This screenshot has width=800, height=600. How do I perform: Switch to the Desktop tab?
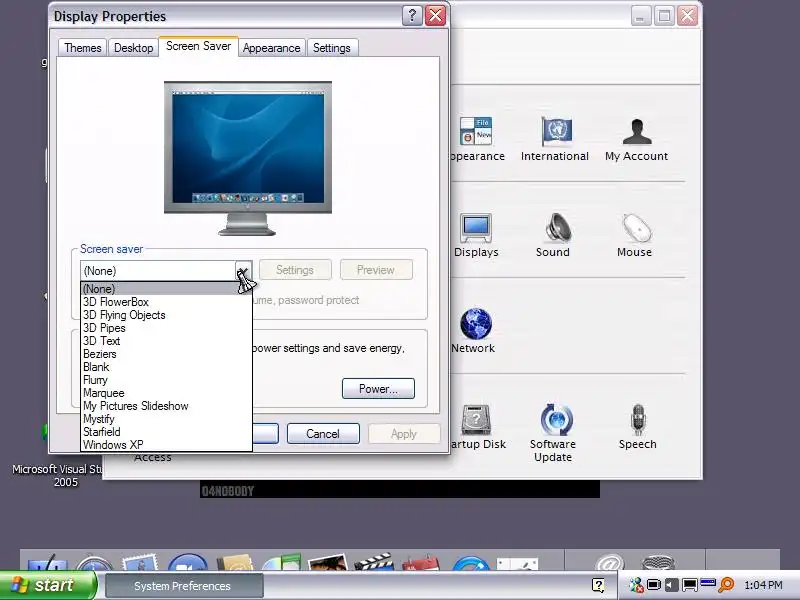(x=133, y=48)
